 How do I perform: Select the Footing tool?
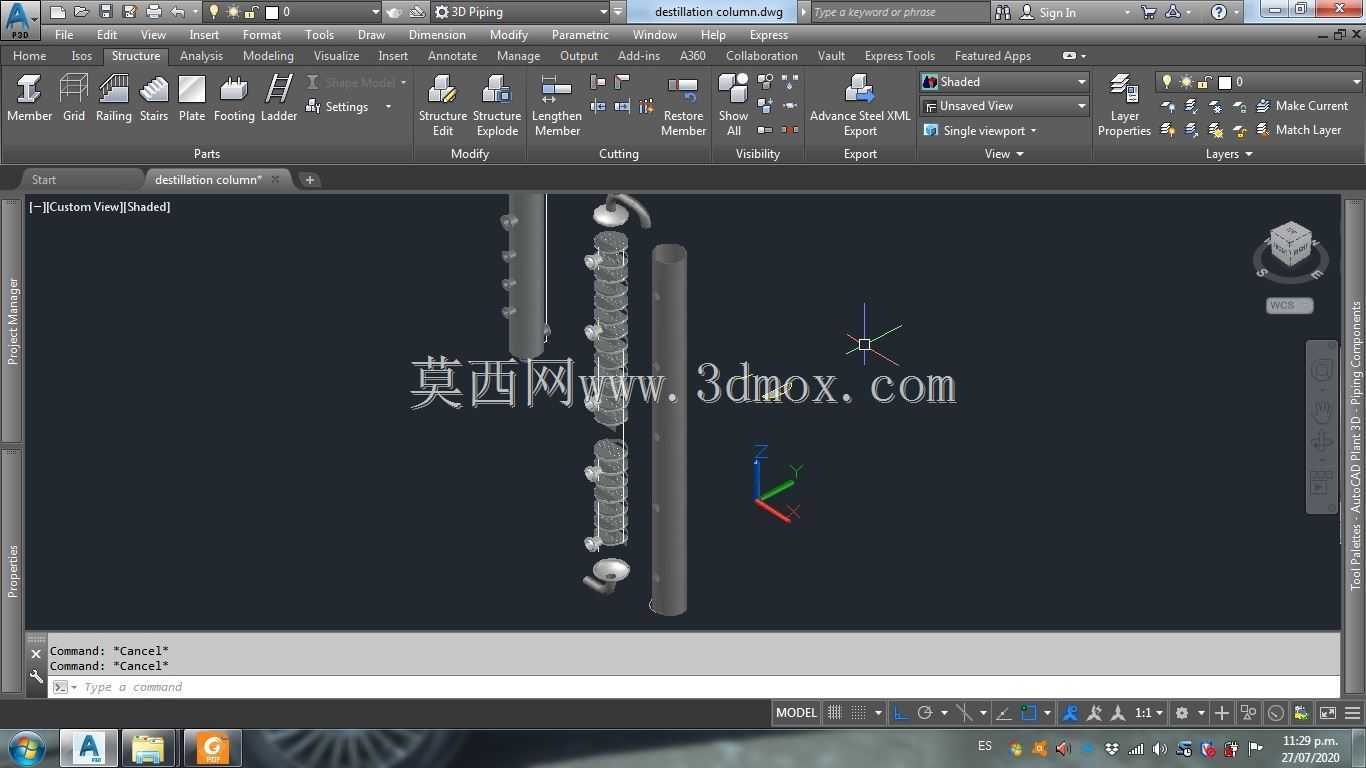[x=234, y=99]
